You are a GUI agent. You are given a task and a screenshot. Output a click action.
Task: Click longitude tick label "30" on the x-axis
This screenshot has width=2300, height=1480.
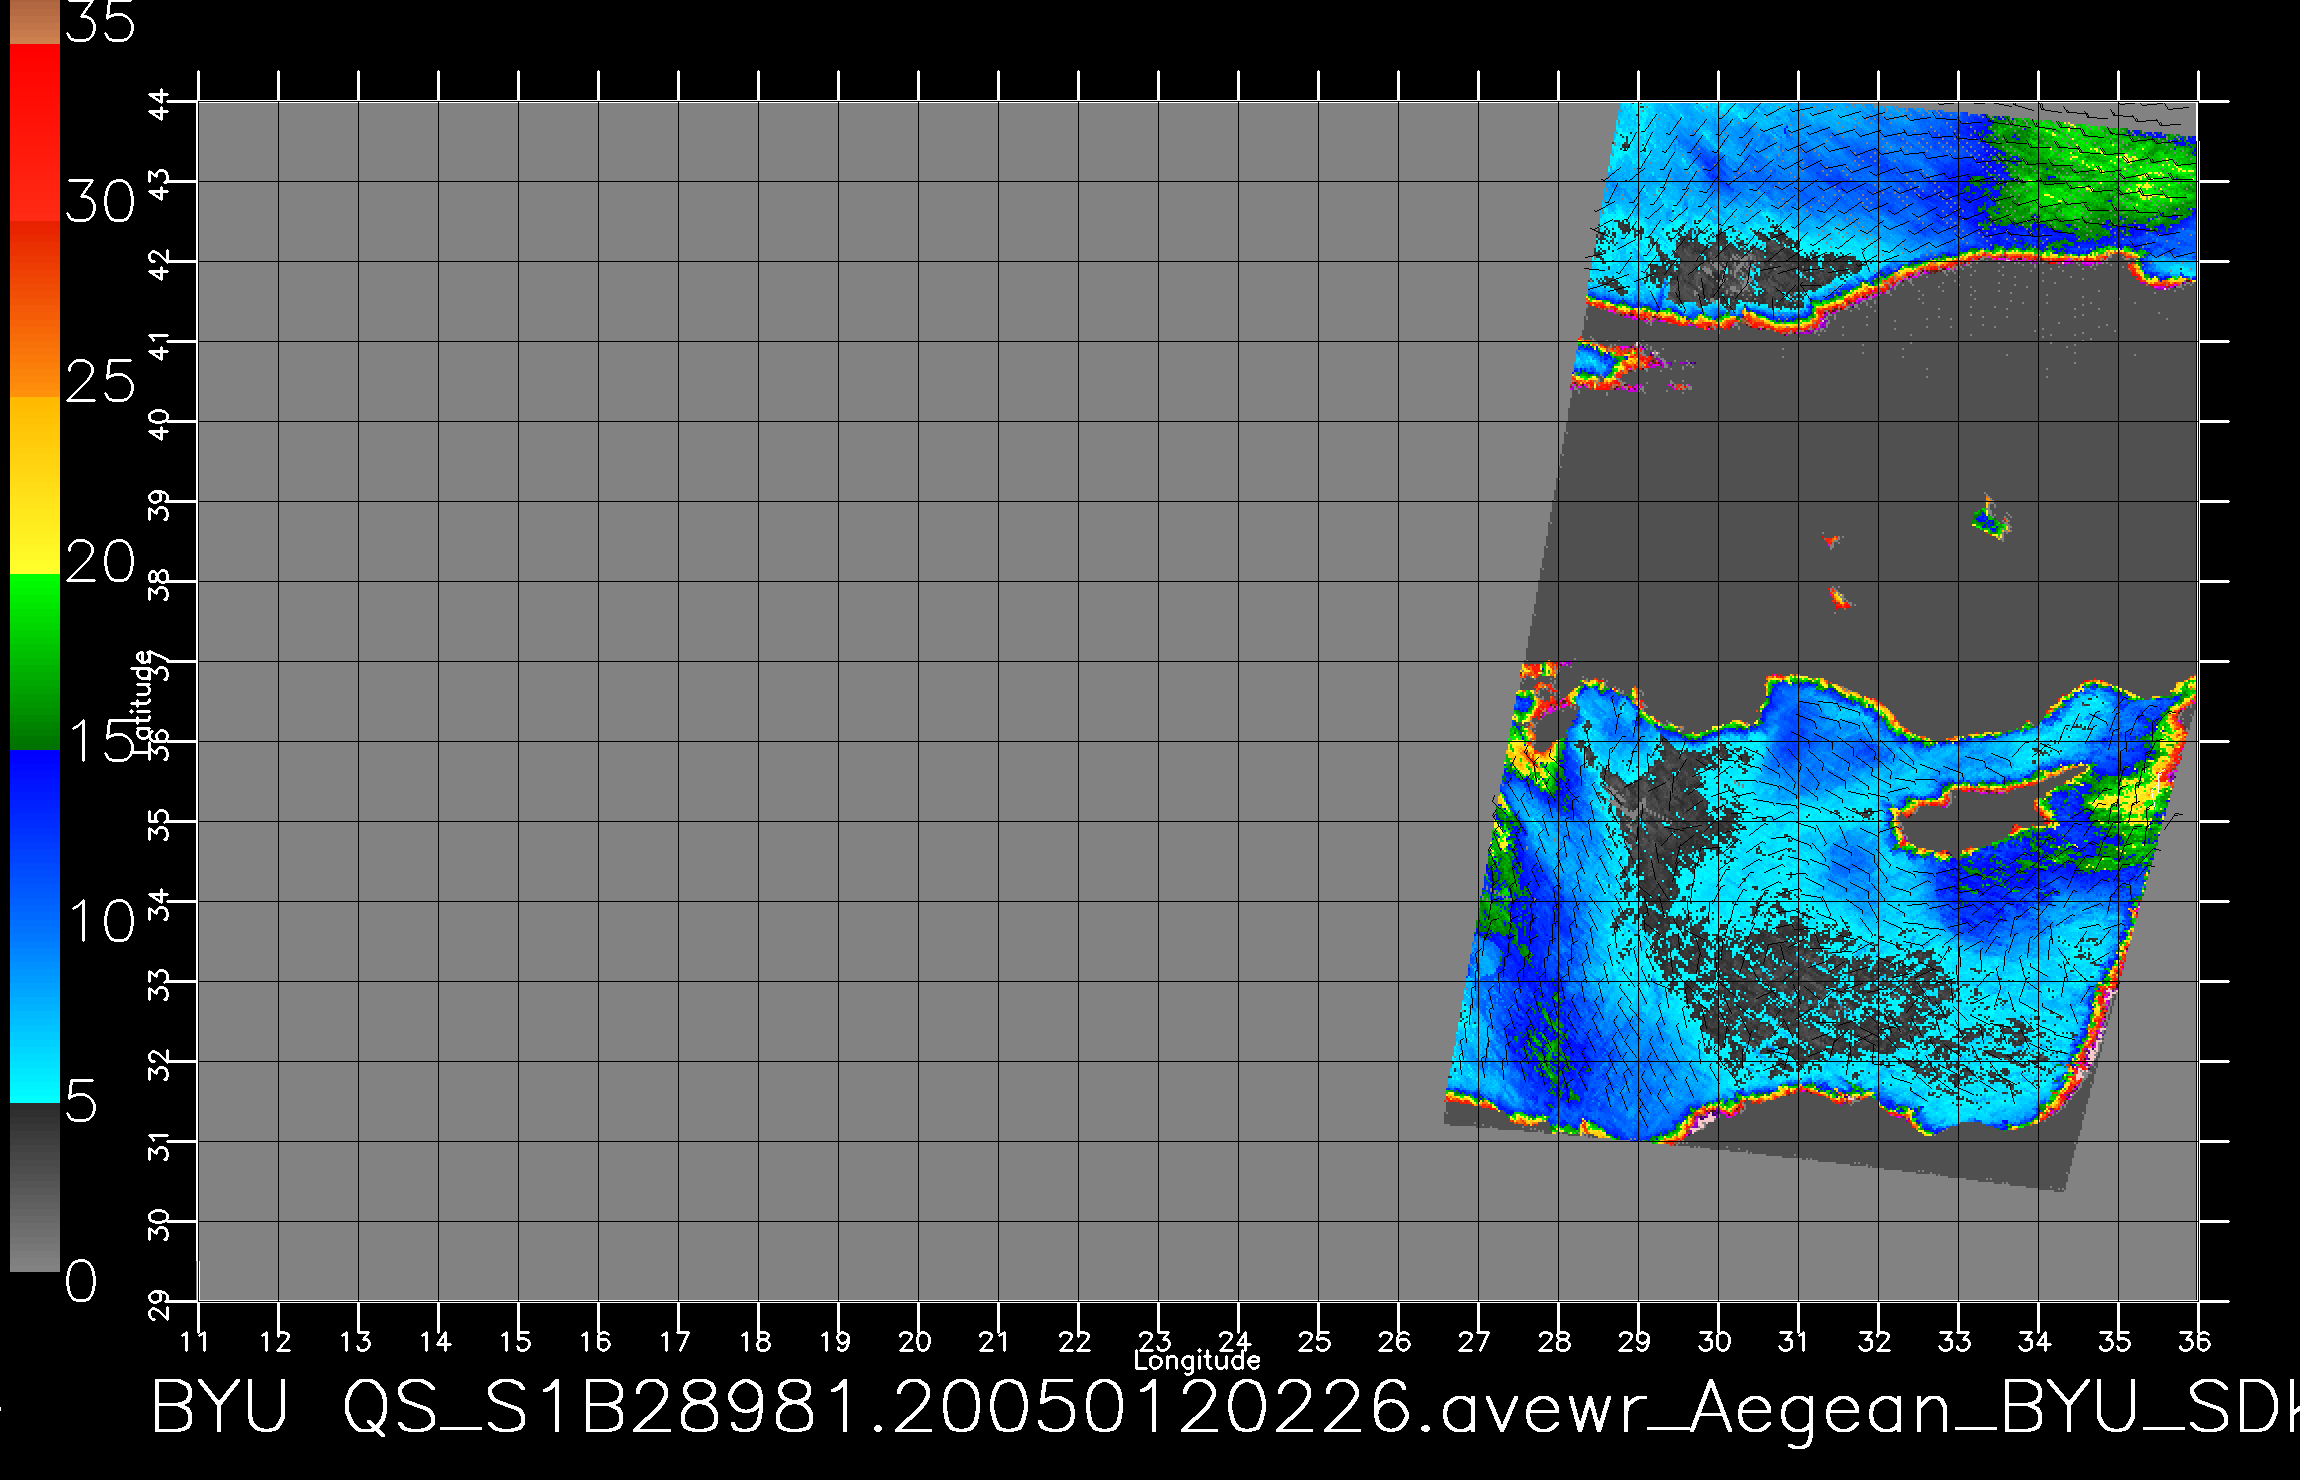[x=1714, y=1341]
